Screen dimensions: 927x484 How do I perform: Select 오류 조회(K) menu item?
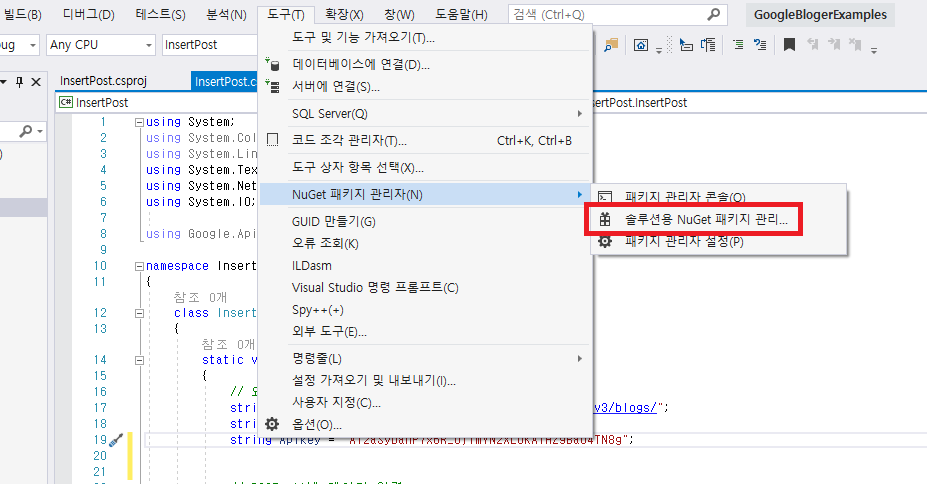click(426, 243)
